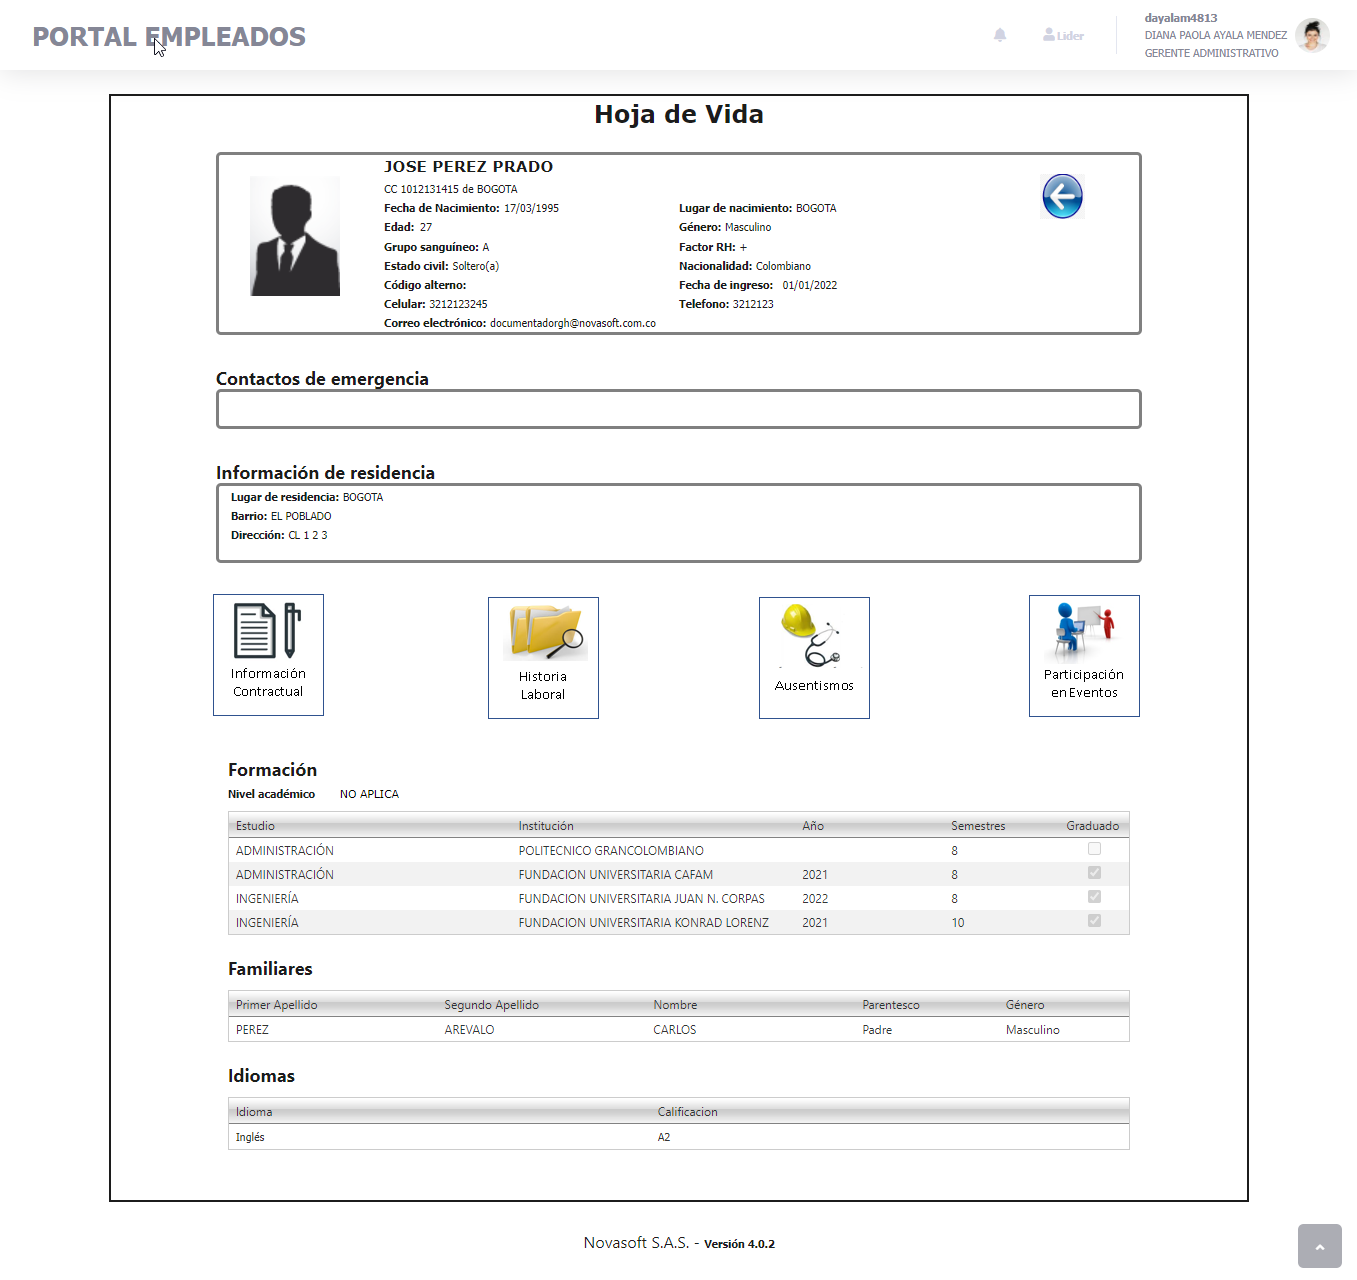This screenshot has width=1357, height=1280.
Task: Click the Estudio column header
Action: (x=255, y=826)
